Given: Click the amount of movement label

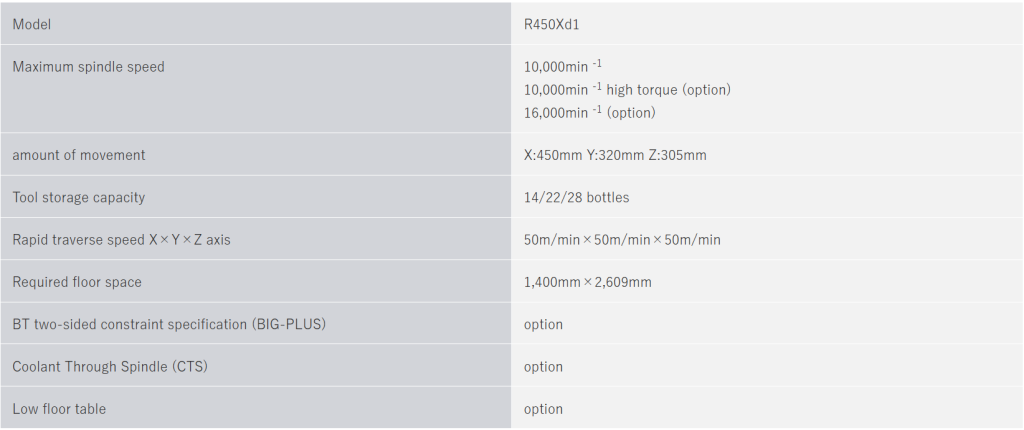Looking at the screenshot, I should (79, 155).
